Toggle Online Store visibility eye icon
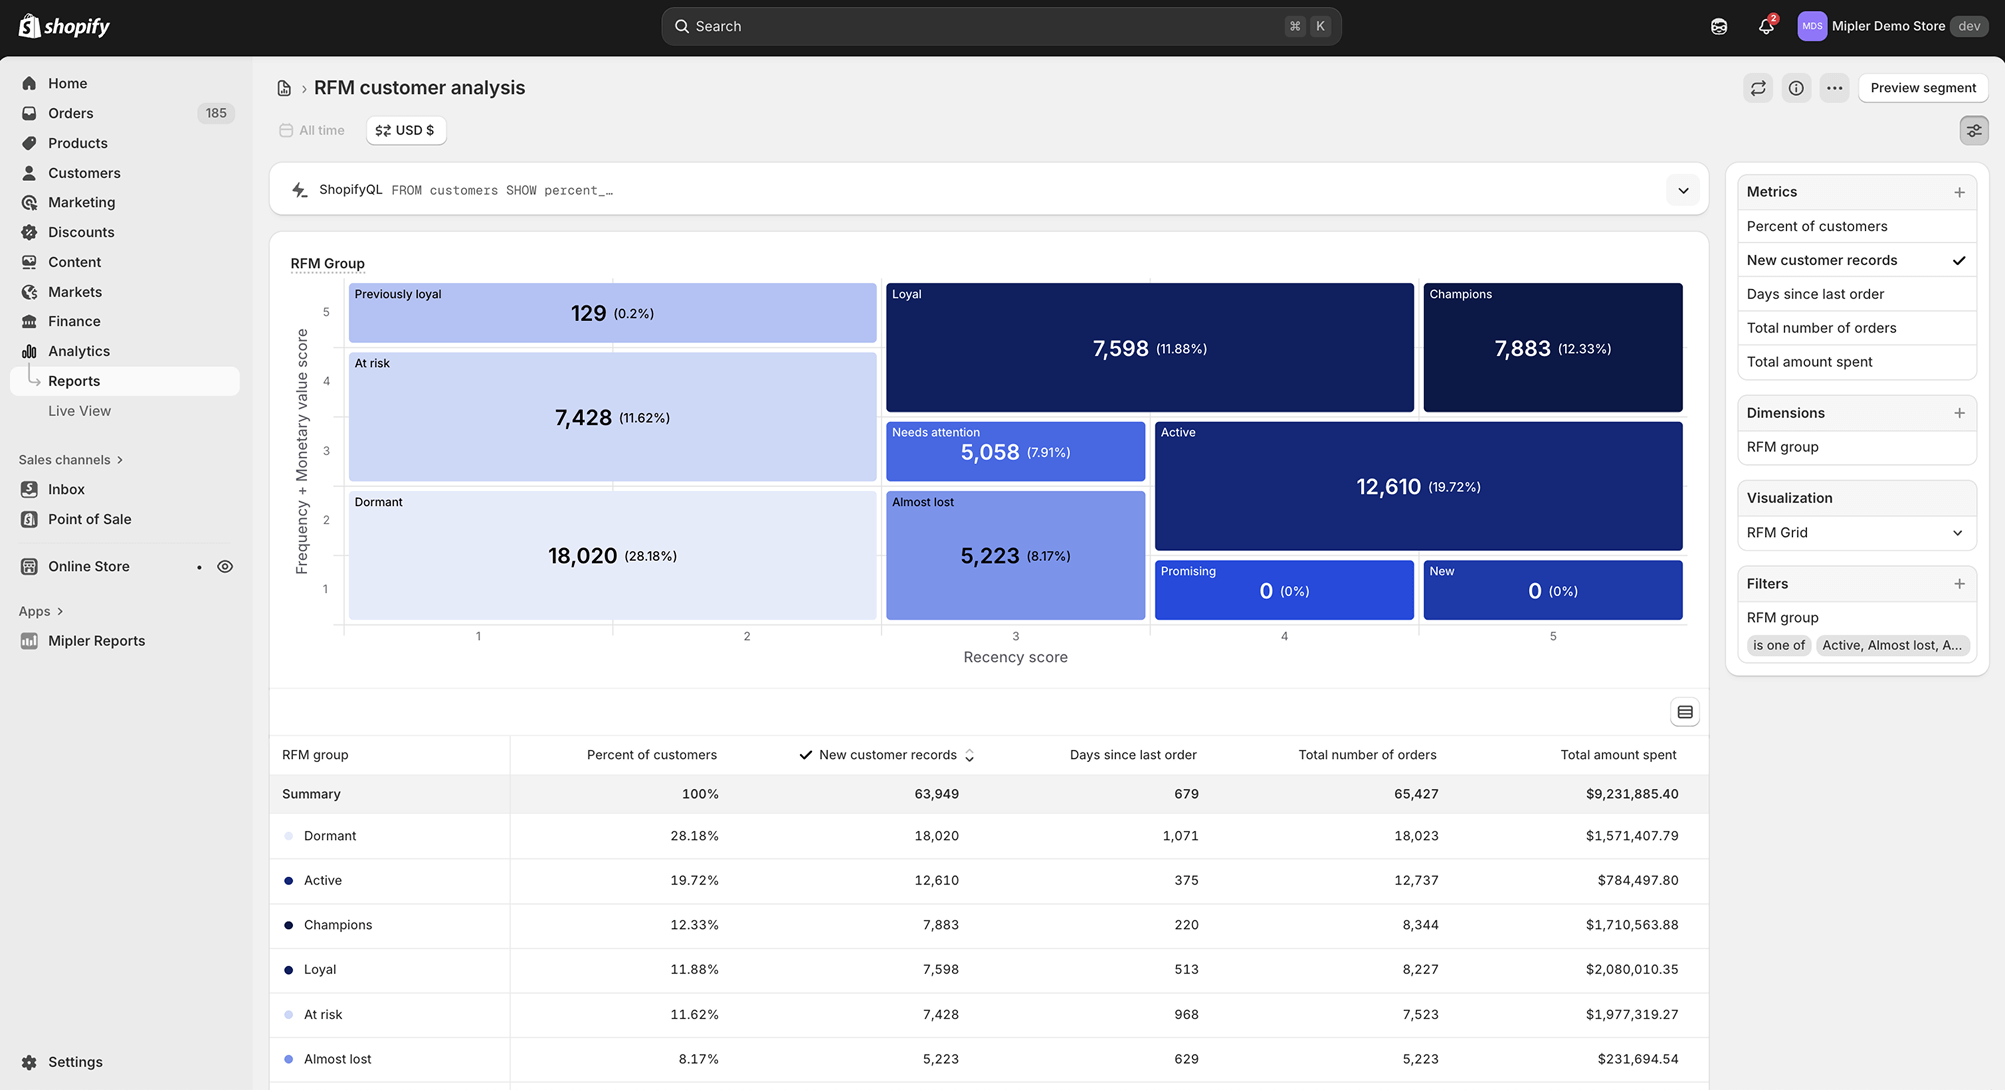Viewport: 2005px width, 1090px height. point(224,566)
